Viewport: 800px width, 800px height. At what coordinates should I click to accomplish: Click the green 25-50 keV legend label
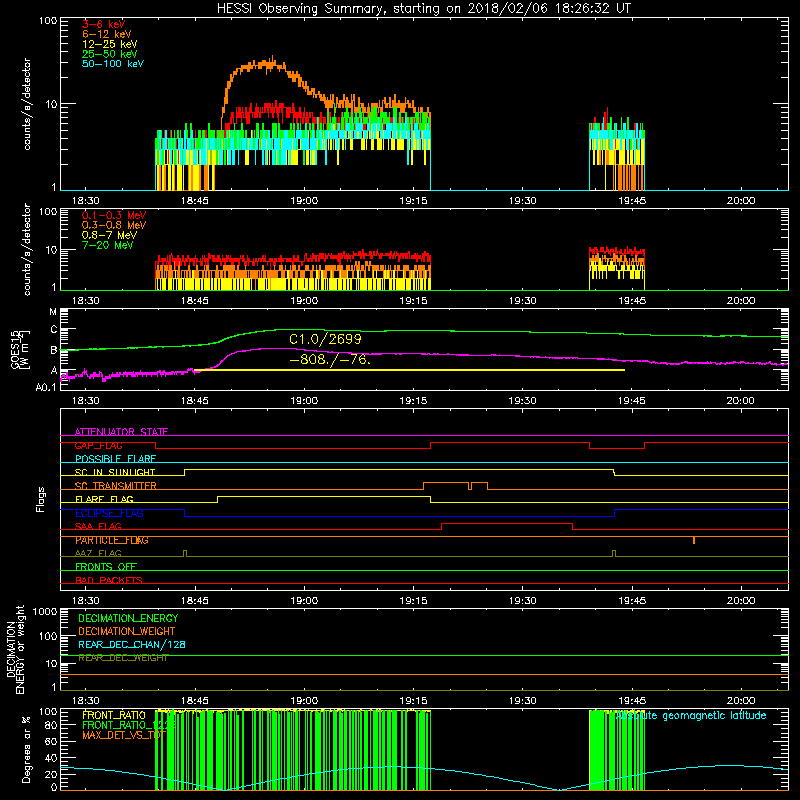[110, 54]
